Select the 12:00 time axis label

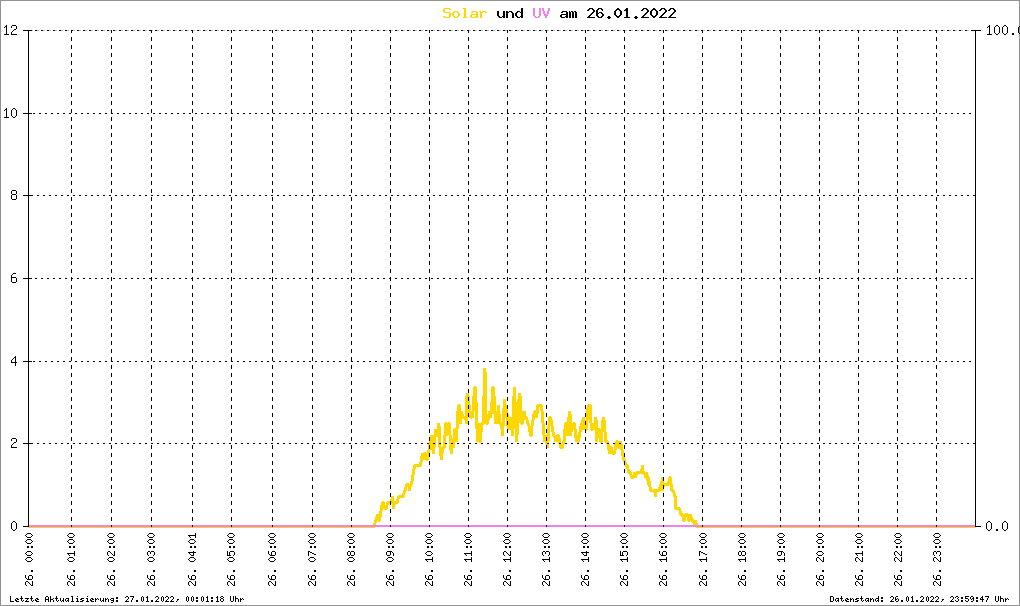point(507,560)
